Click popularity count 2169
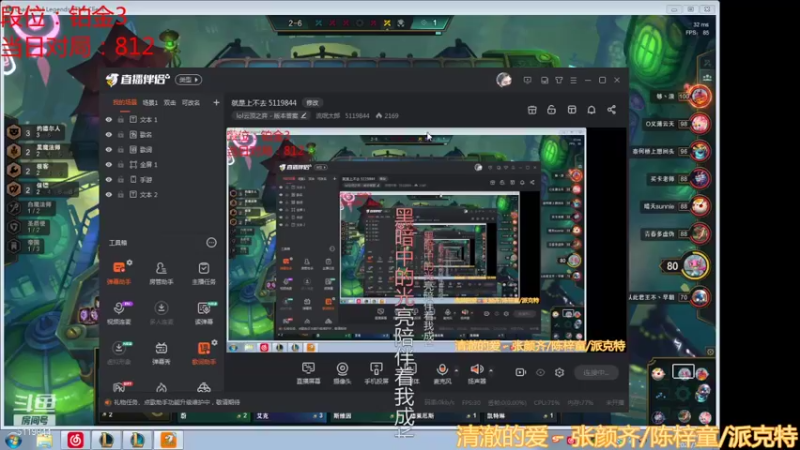This screenshot has width=800, height=450. coord(388,116)
